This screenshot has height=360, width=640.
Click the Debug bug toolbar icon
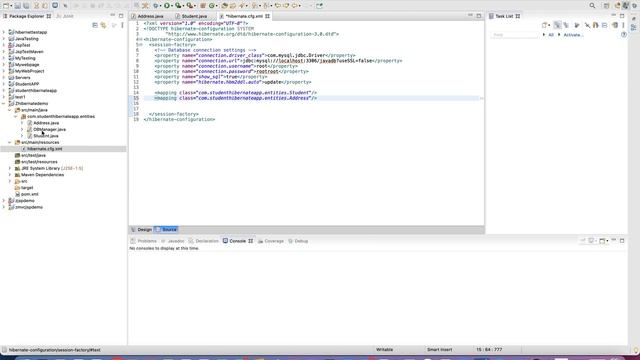[x=156, y=6]
